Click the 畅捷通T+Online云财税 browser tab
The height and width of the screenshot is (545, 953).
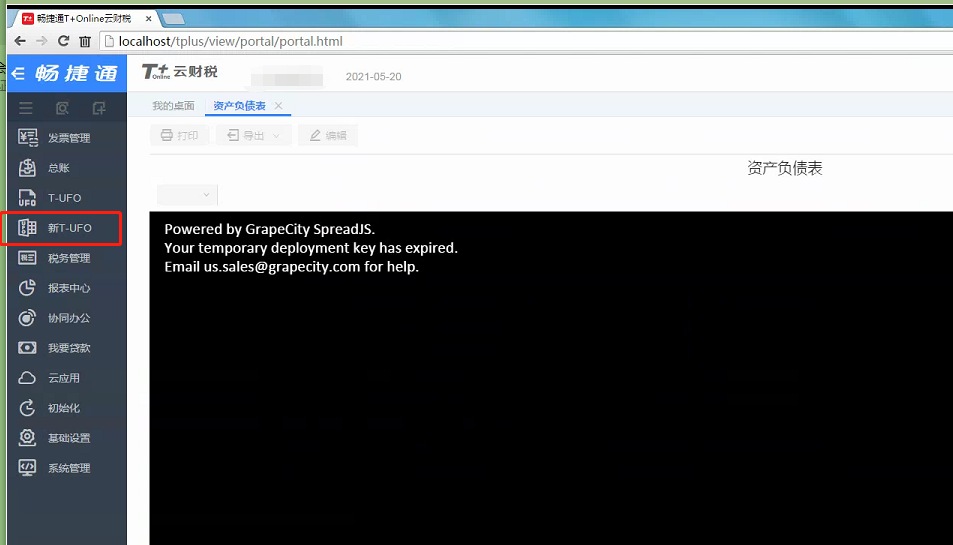[85, 19]
